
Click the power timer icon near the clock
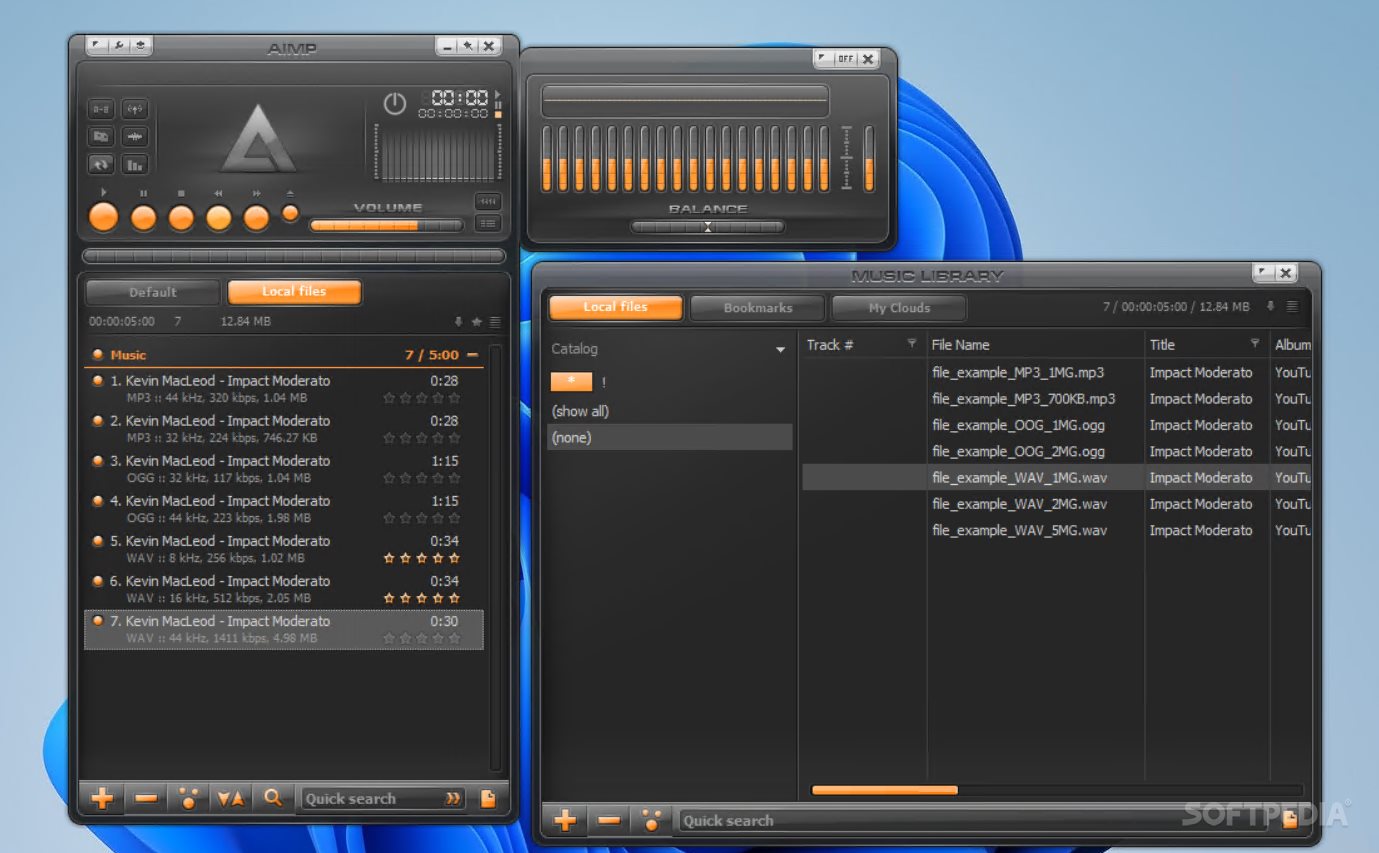[x=395, y=103]
